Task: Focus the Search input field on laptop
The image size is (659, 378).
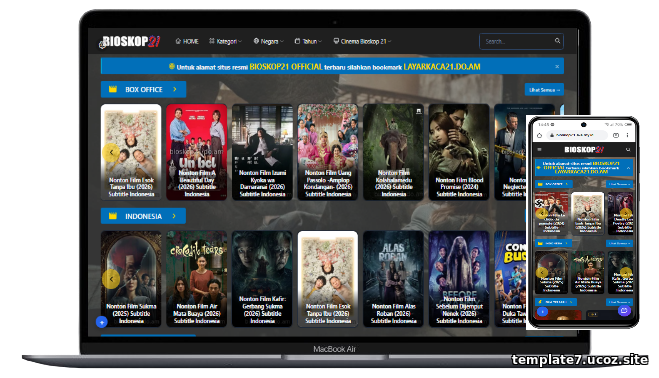Action: point(521,41)
